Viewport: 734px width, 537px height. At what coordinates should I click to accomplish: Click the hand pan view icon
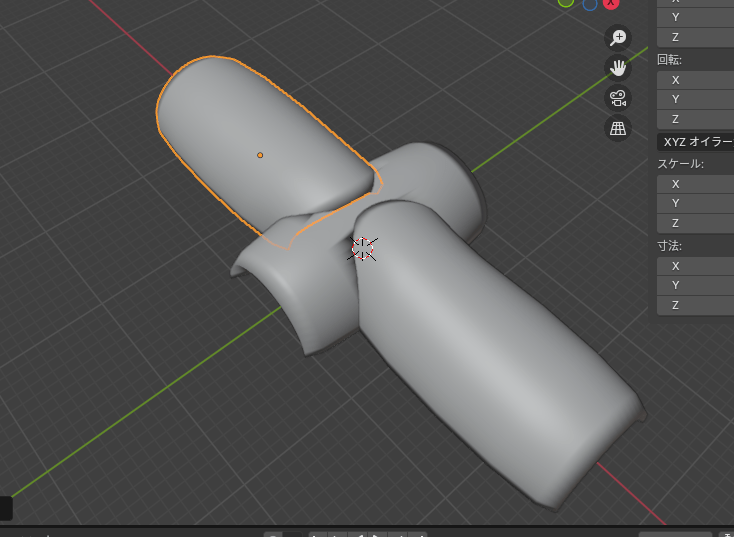[618, 68]
